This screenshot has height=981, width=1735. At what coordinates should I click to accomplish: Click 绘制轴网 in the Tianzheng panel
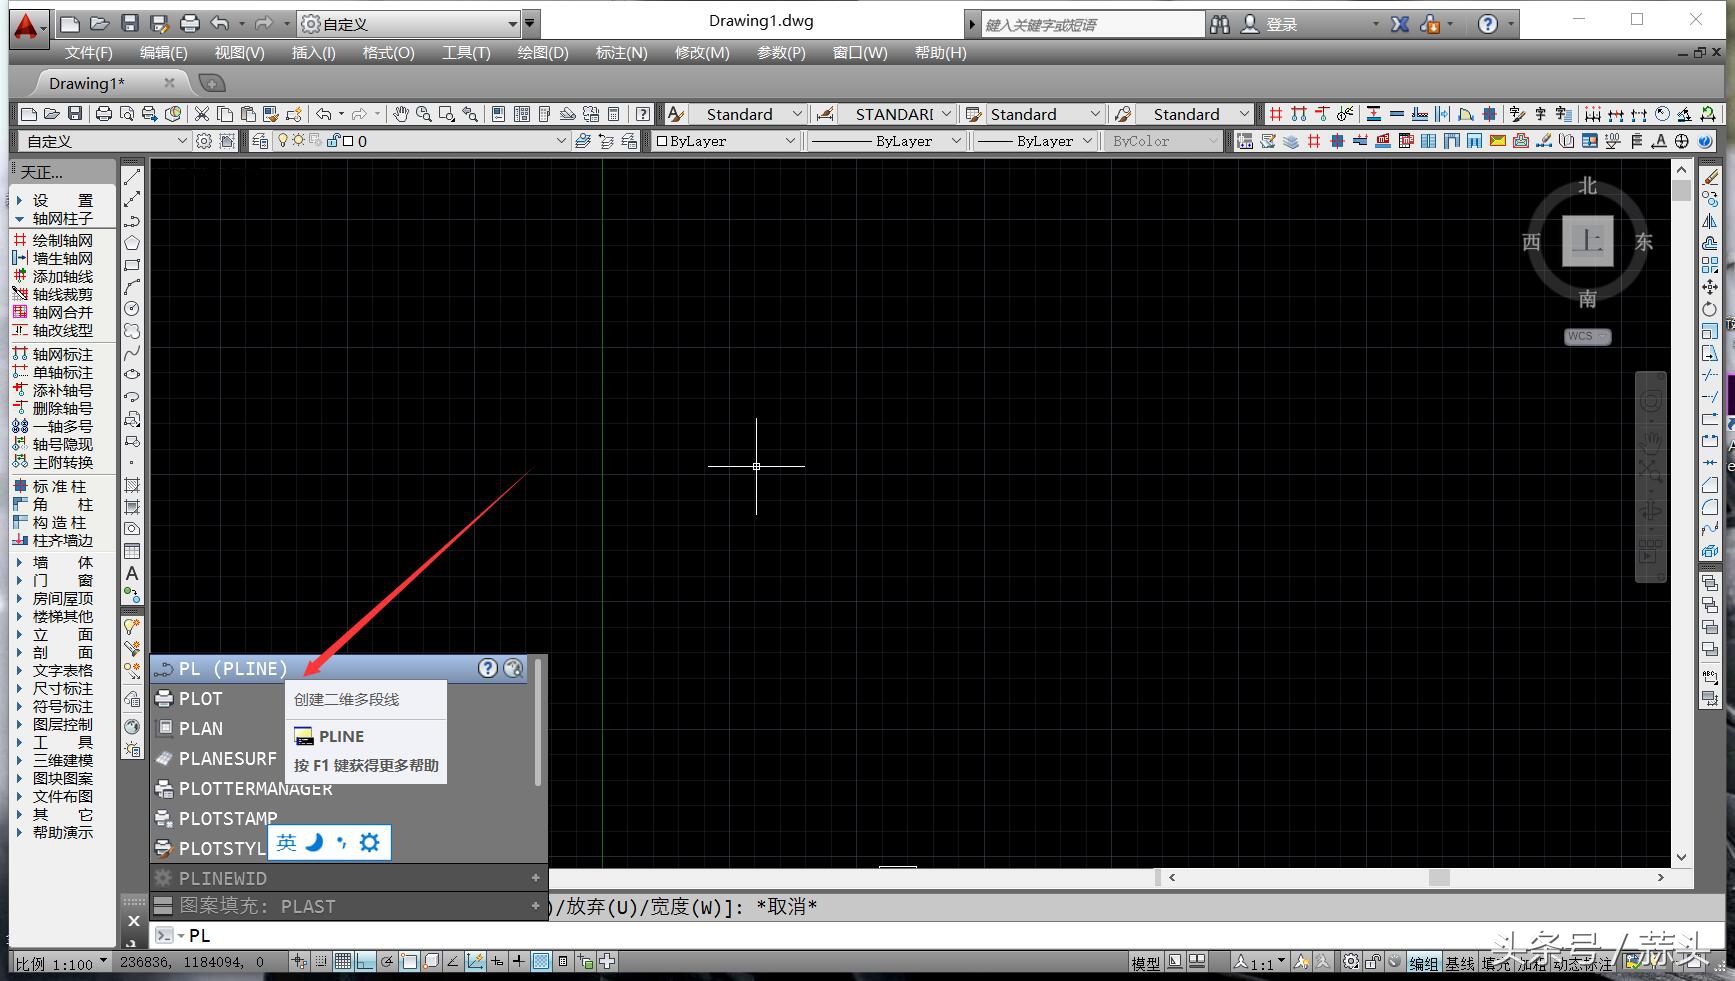(62, 240)
